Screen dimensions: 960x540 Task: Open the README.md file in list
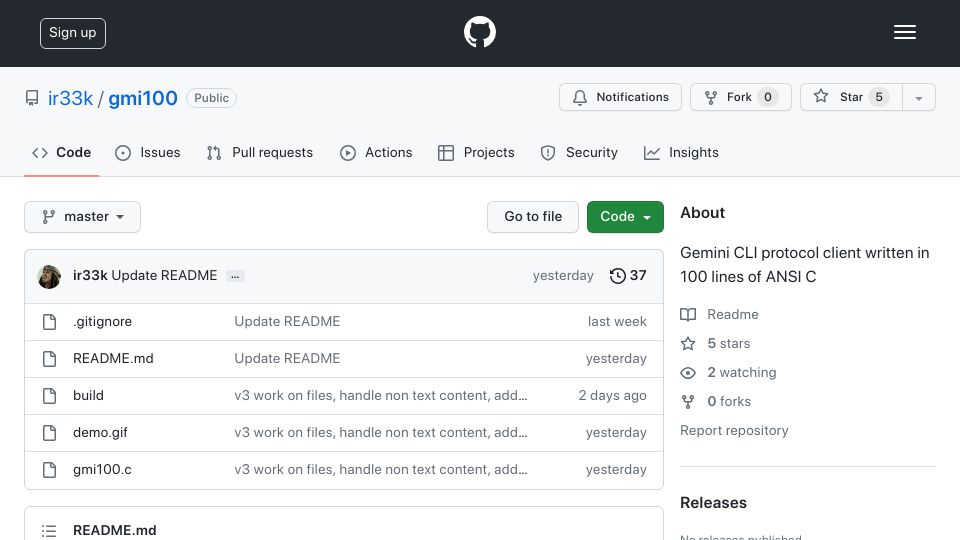(113, 358)
